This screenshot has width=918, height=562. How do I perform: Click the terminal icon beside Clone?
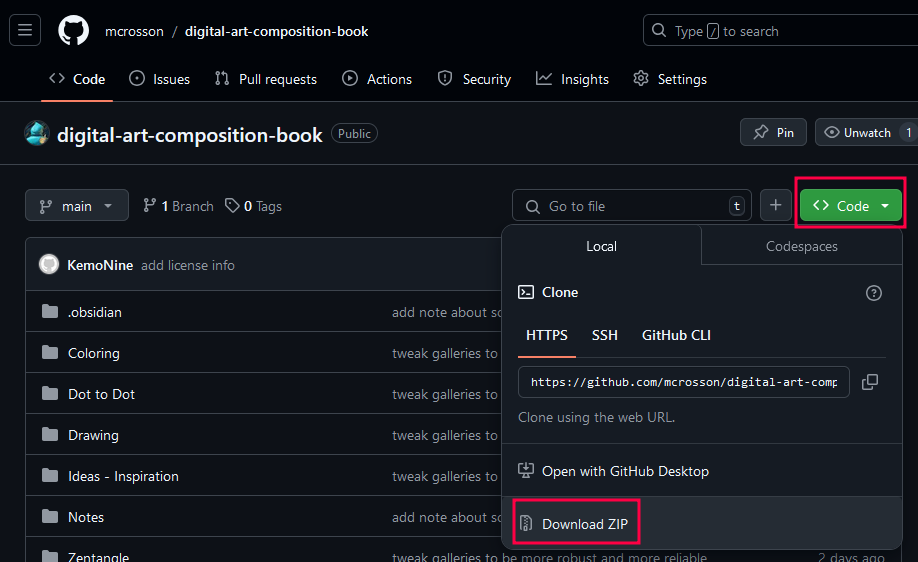(x=526, y=292)
